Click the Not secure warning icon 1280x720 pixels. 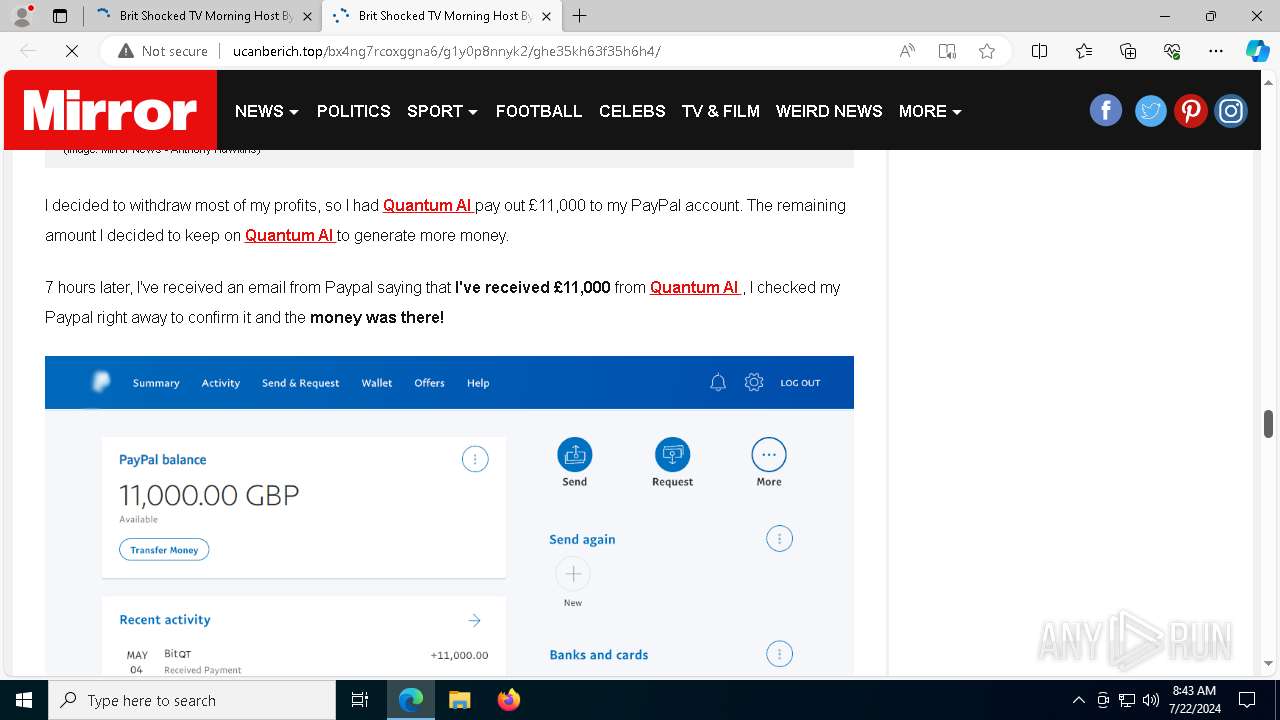pos(126,51)
